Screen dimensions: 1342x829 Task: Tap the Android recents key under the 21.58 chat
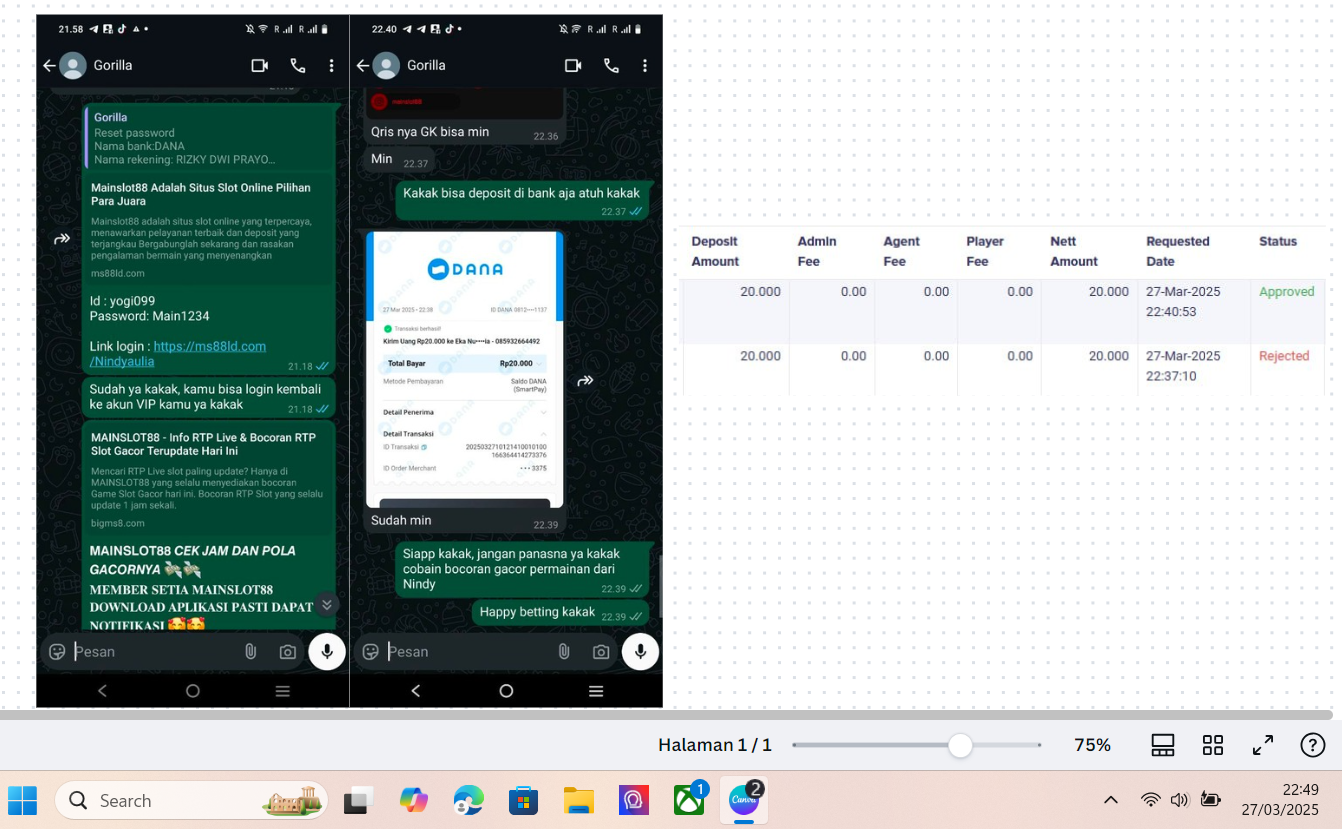coord(283,691)
